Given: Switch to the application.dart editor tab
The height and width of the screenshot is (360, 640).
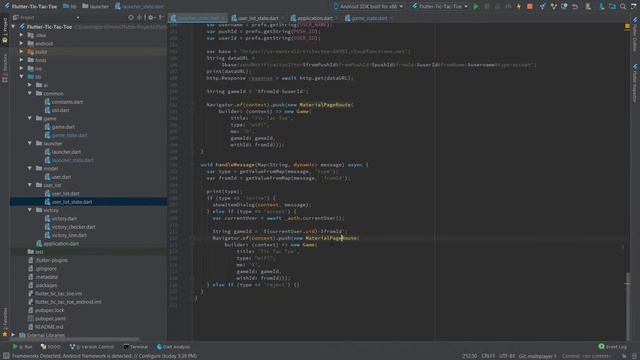Looking at the screenshot, I should coord(313,18).
